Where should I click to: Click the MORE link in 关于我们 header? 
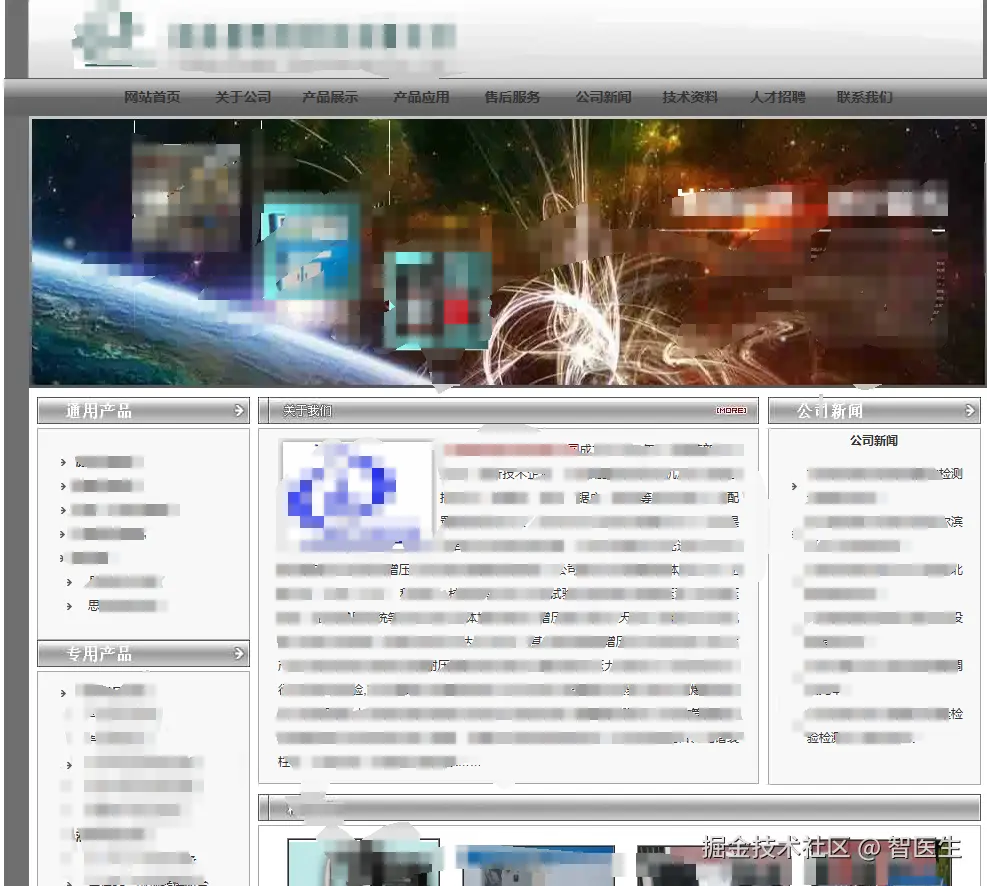tap(730, 410)
